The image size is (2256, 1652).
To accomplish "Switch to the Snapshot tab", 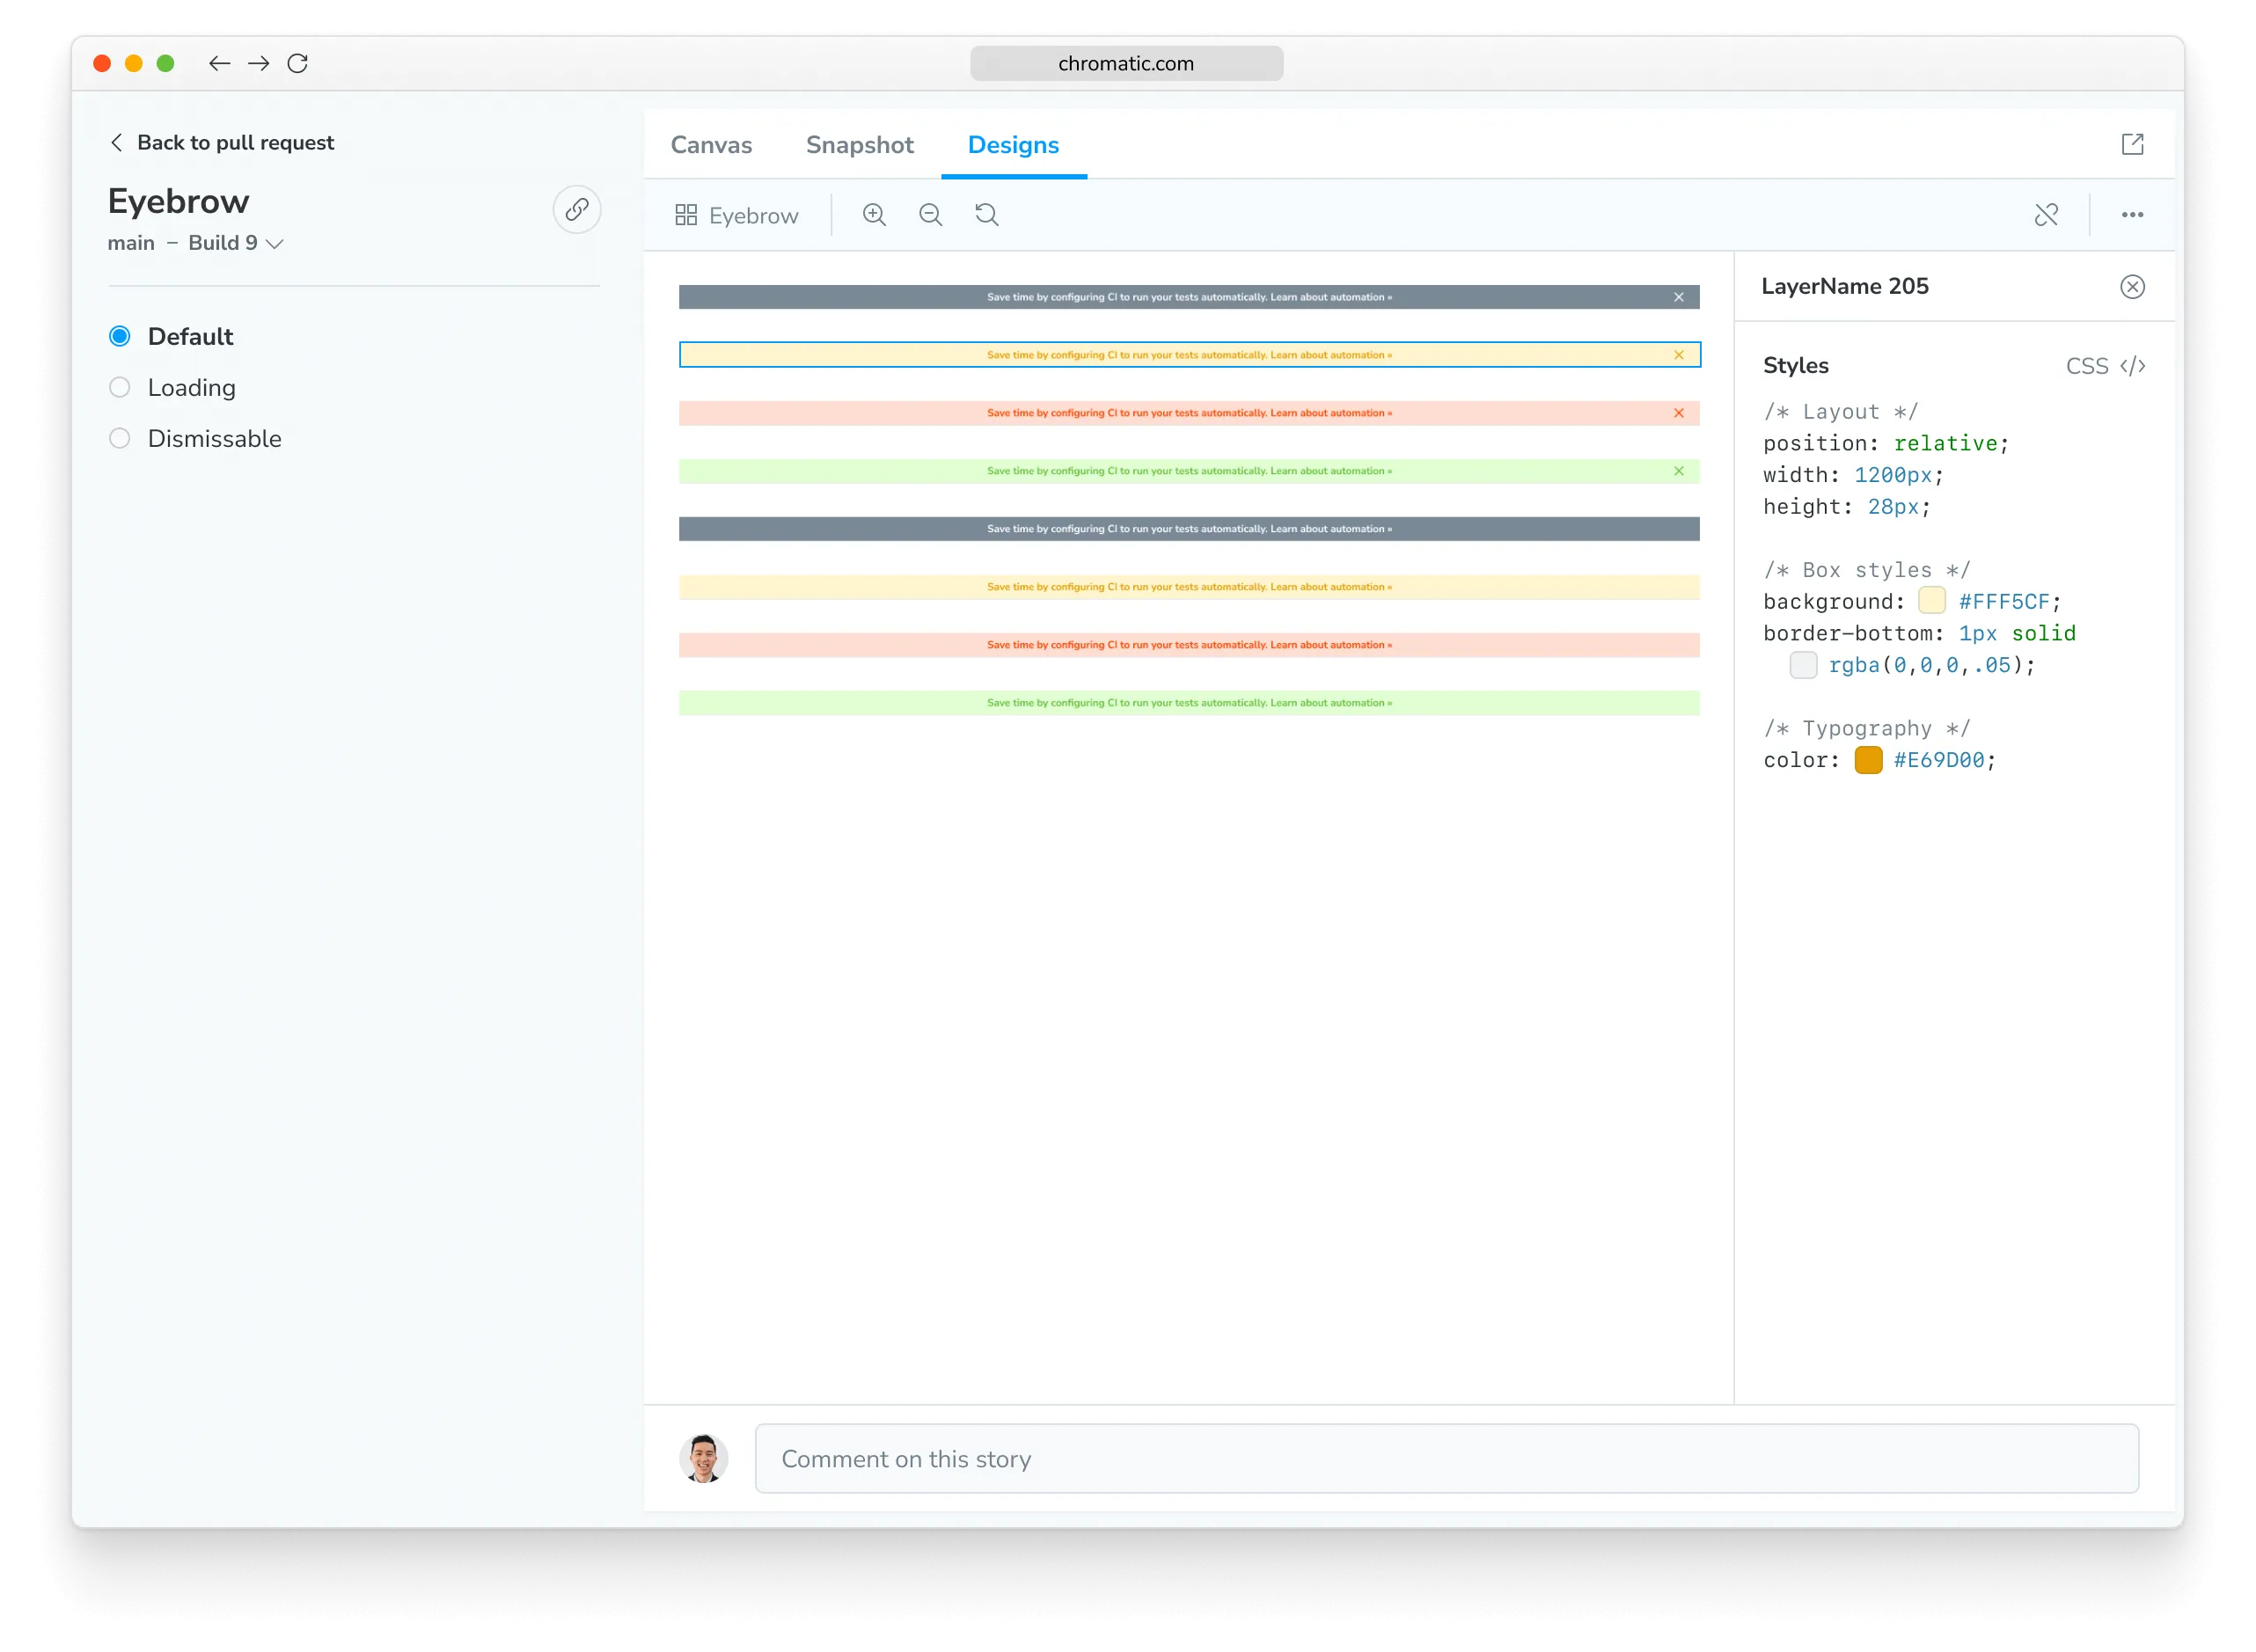I will (x=859, y=145).
